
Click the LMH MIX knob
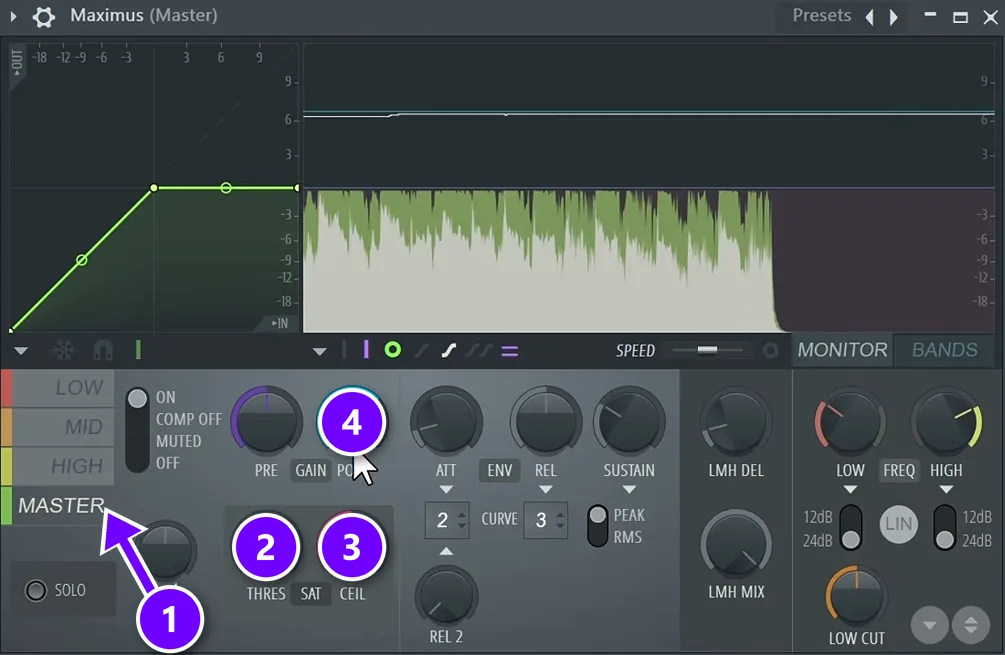click(x=736, y=545)
